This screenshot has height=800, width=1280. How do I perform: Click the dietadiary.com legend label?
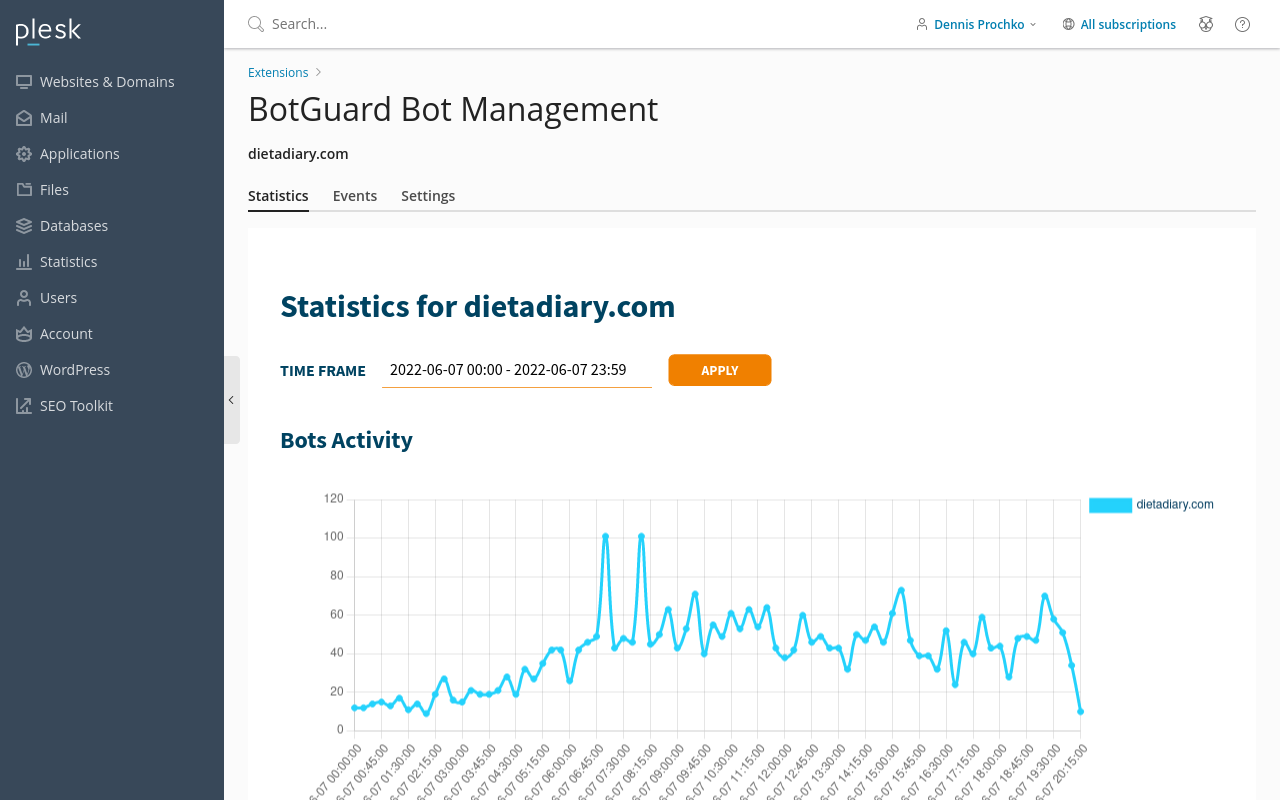coord(1175,505)
